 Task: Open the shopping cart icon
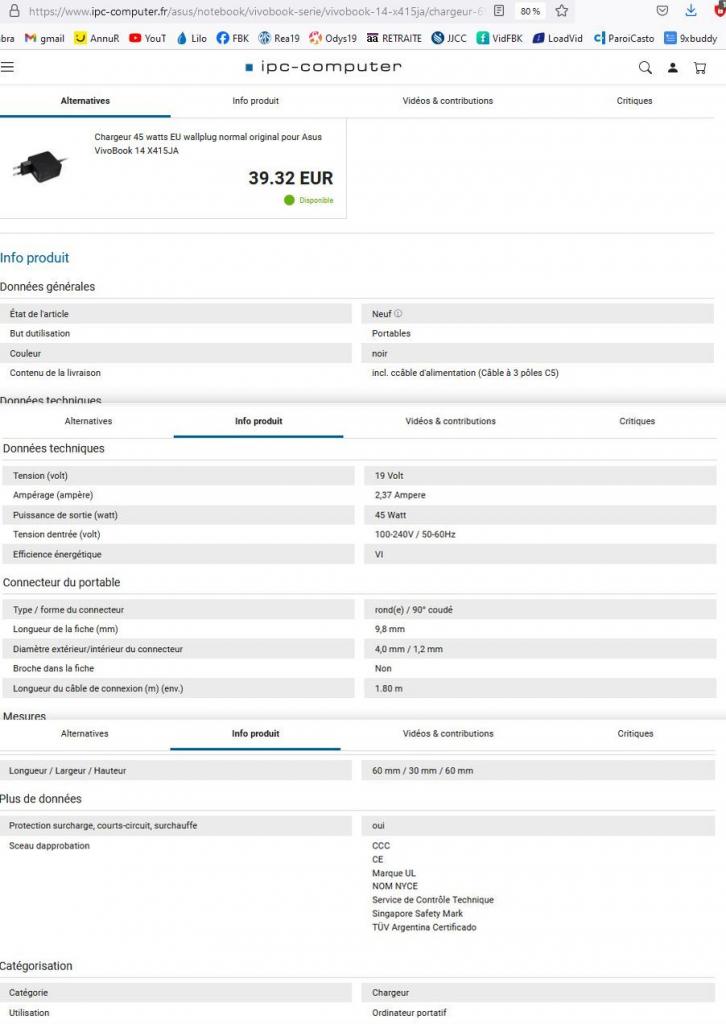[699, 67]
